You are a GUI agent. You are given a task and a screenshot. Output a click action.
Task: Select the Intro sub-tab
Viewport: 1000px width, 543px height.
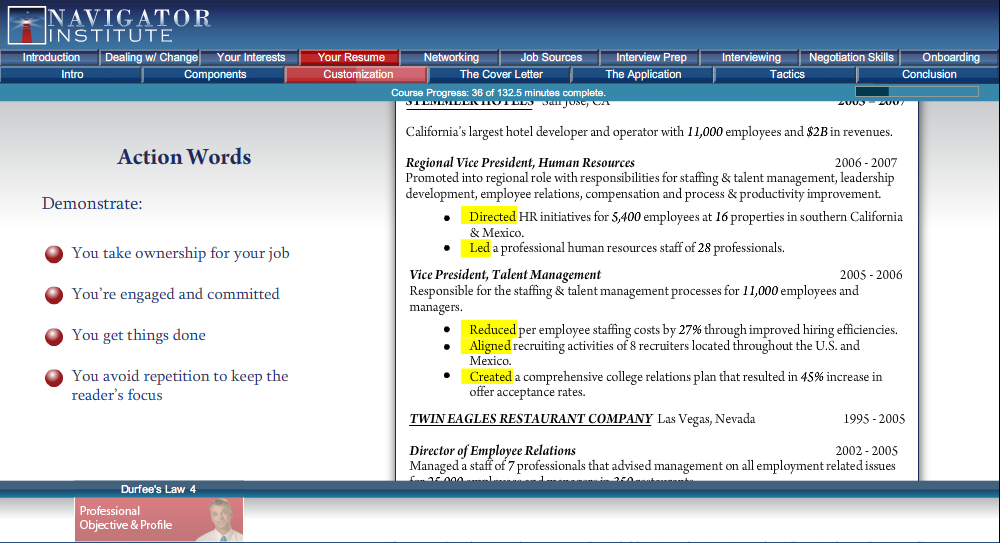pyautogui.click(x=72, y=74)
